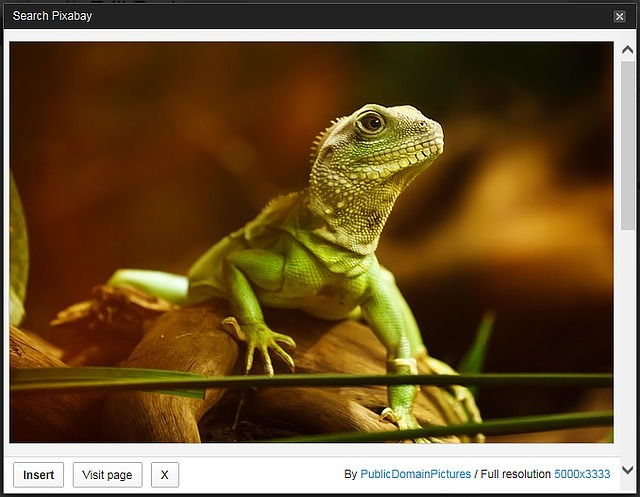Click the "By" attribution label

pyautogui.click(x=350, y=475)
